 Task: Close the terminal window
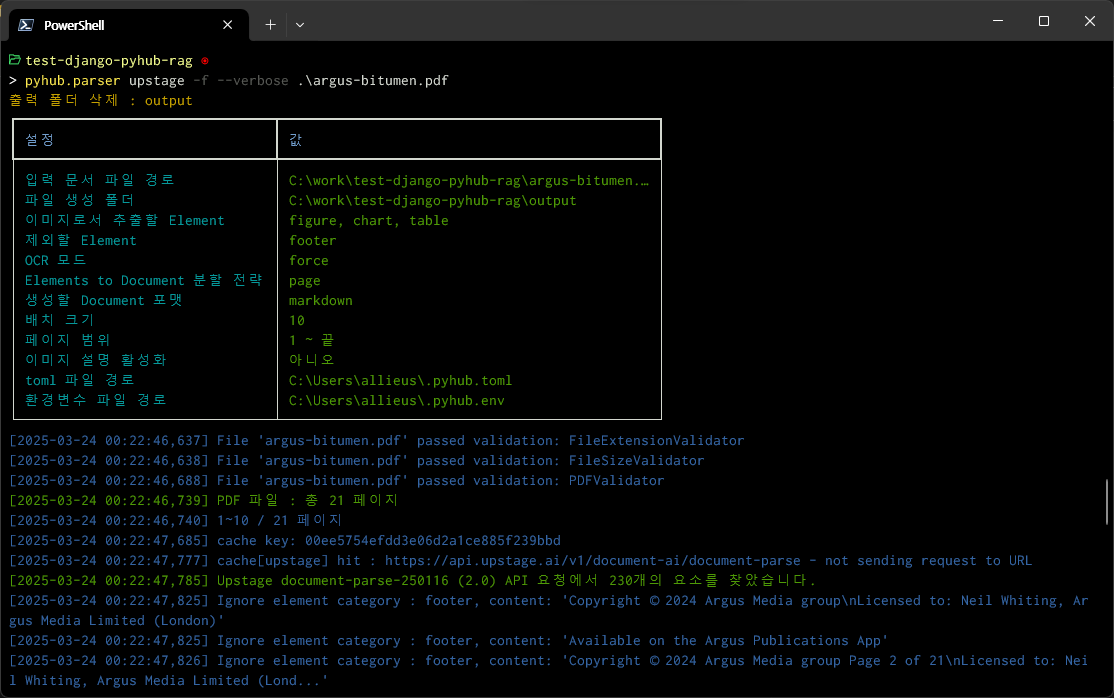(x=1089, y=21)
